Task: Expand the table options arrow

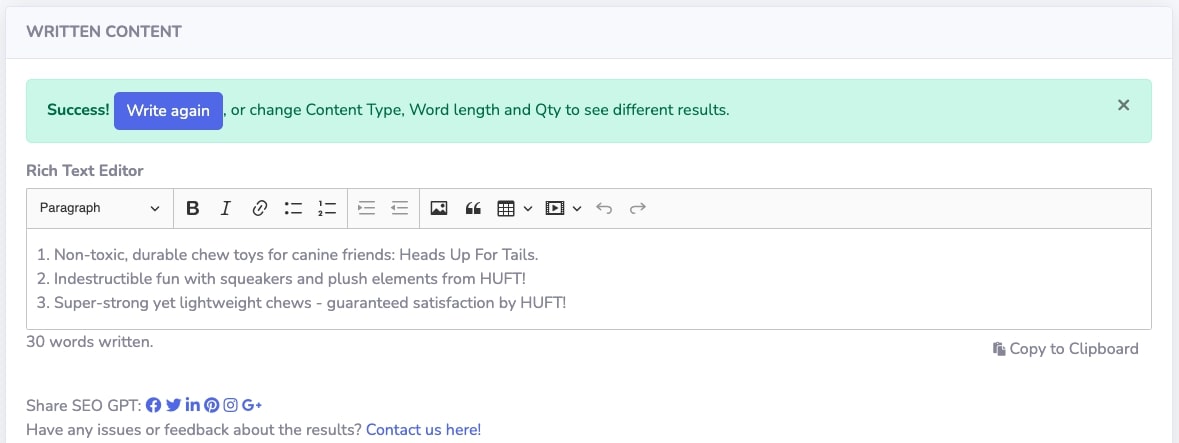Action: 528,208
